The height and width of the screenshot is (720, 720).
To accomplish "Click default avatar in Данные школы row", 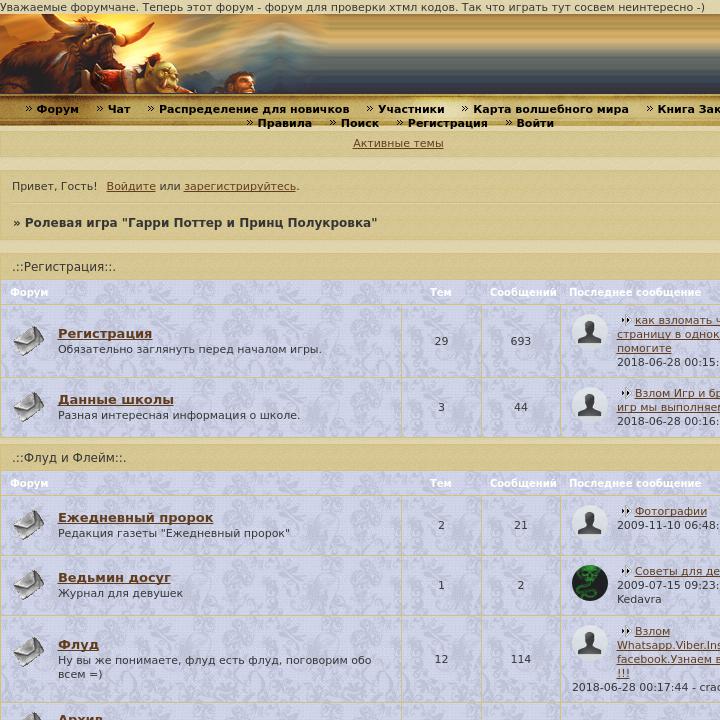I will [590, 405].
